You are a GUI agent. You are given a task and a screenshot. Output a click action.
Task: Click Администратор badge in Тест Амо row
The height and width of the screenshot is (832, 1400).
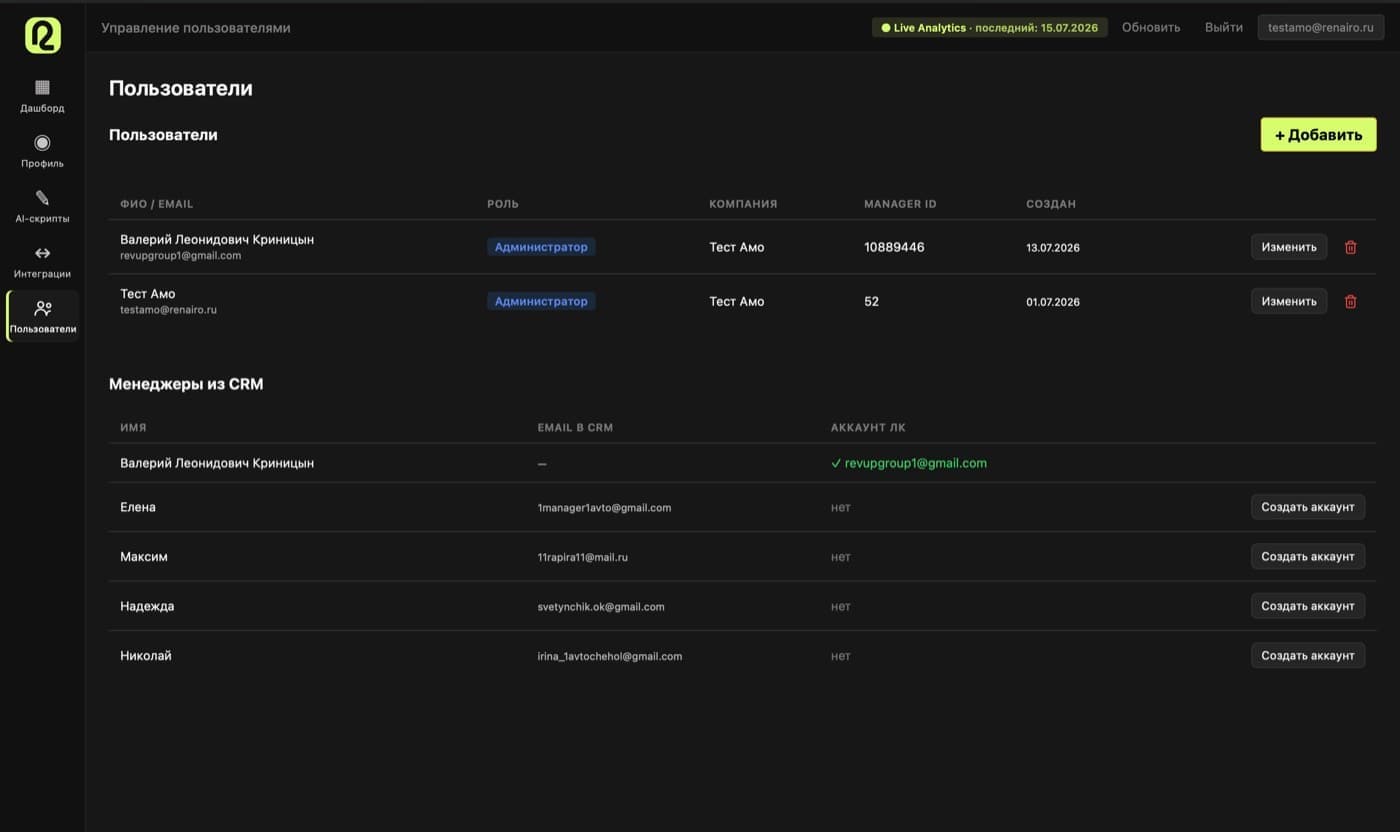[541, 301]
